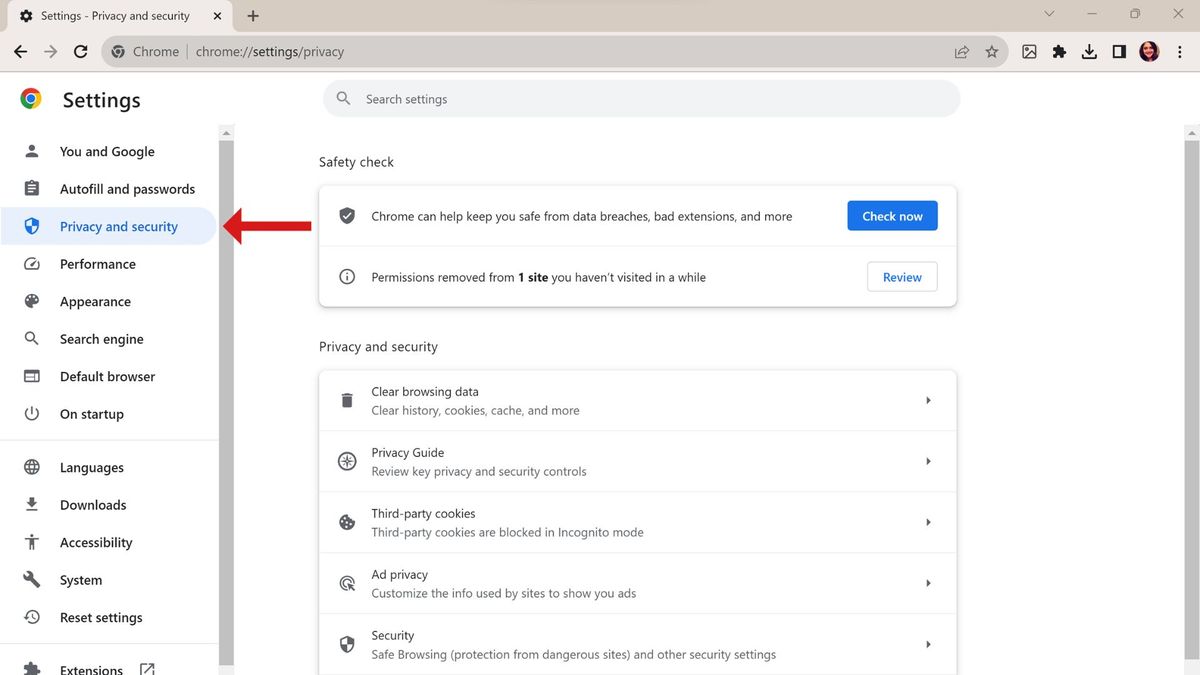
Task: Click the Extensions puzzle piece icon
Action: [1059, 51]
